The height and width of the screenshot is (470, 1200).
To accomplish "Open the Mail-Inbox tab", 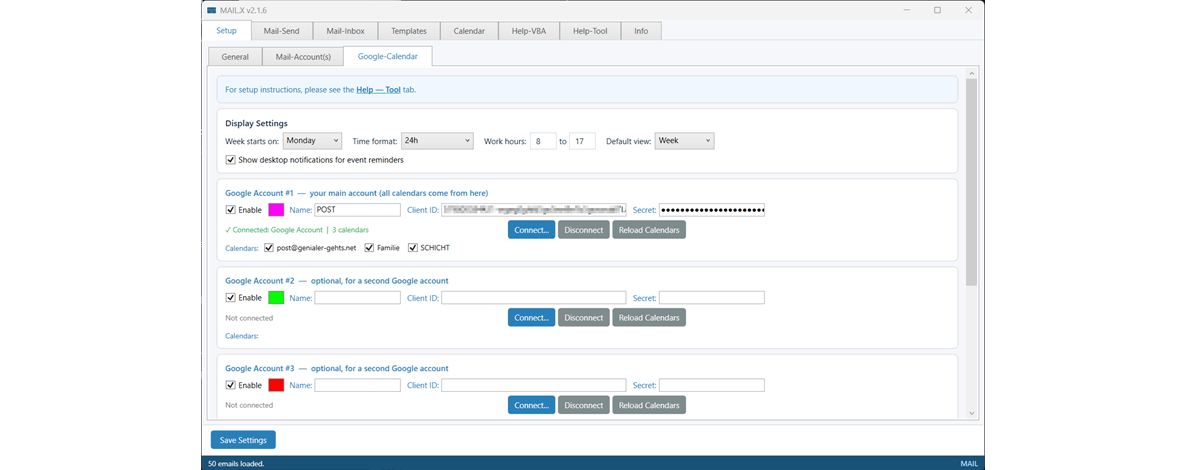I will point(345,31).
